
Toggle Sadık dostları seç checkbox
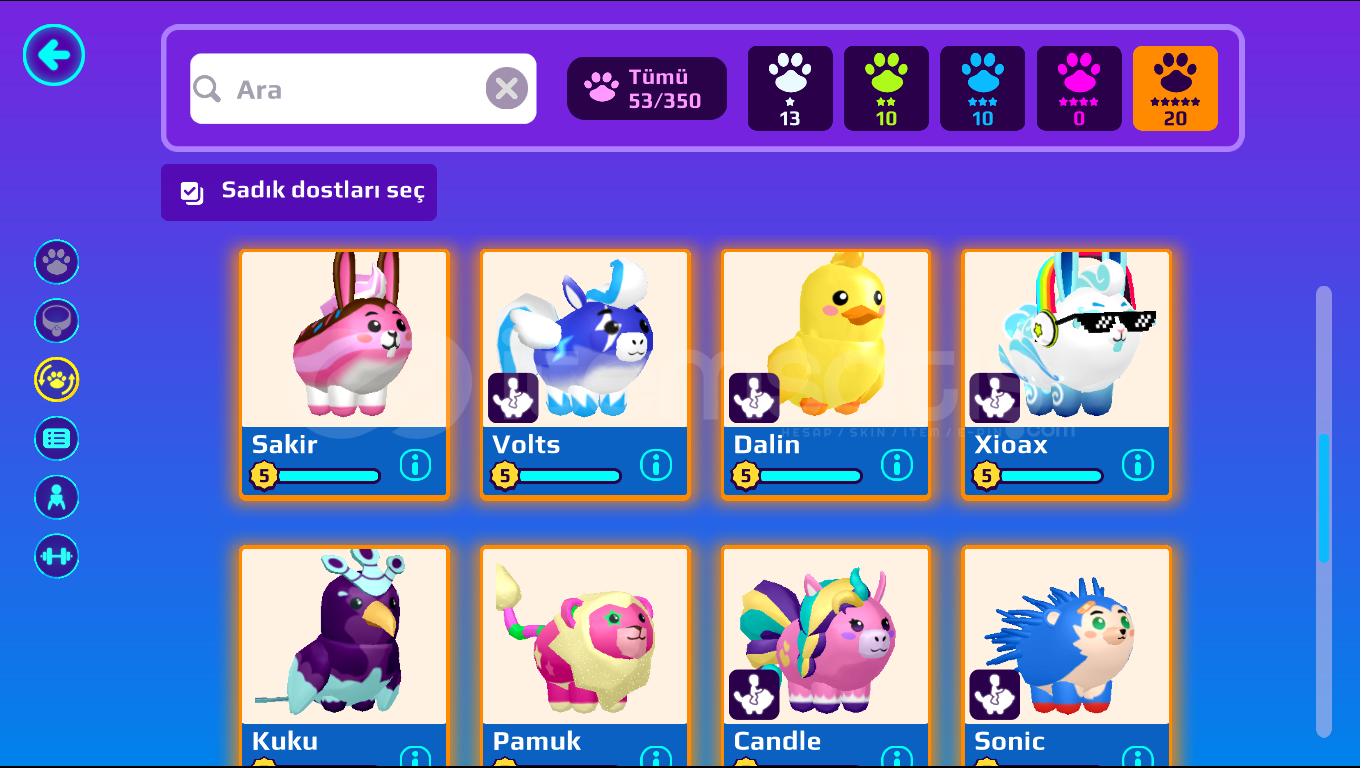pos(299,192)
